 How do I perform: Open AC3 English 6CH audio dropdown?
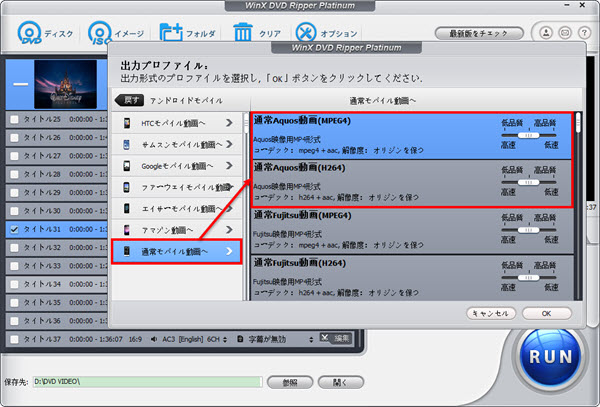coord(225,340)
